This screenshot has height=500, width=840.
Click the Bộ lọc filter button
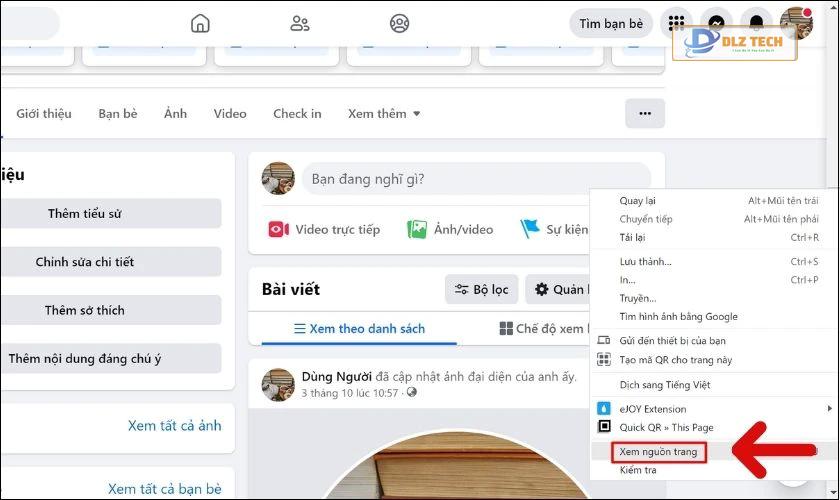[x=482, y=289]
